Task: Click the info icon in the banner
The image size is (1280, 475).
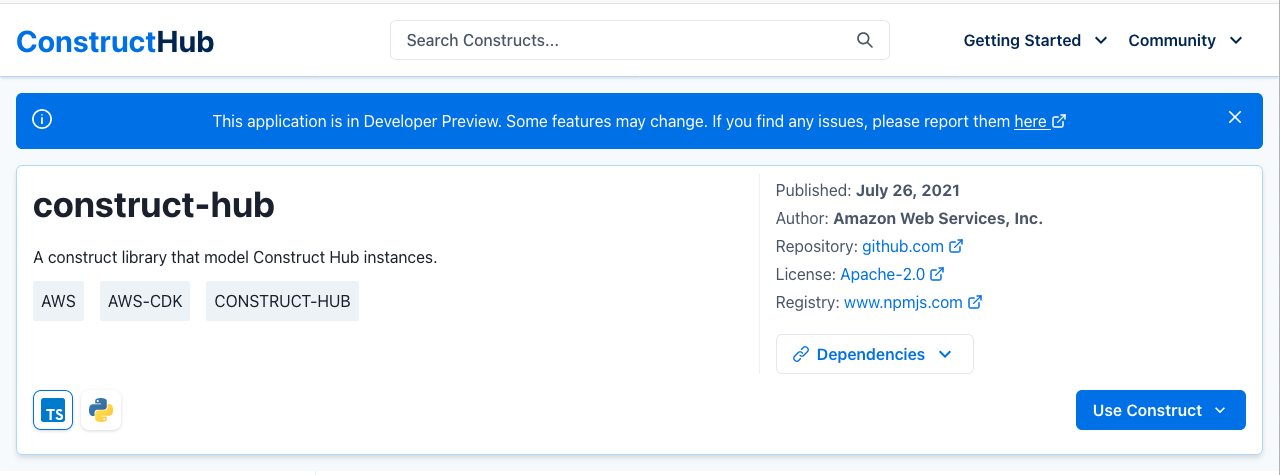Action: tap(42, 119)
